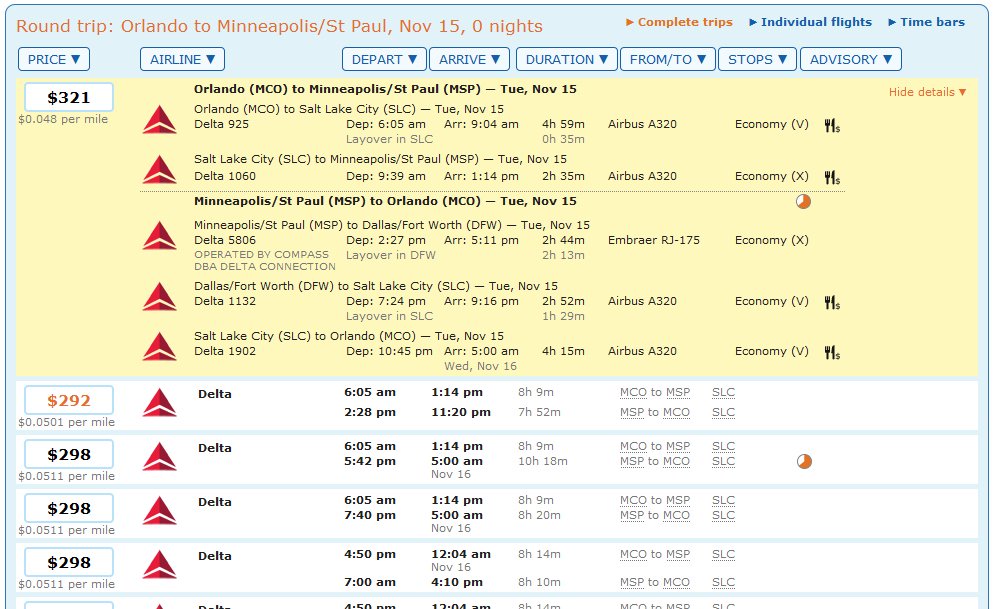Click the meal icon for Delta 1132 flight
Image resolution: width=1003 pixels, height=609 pixels.
coord(831,302)
